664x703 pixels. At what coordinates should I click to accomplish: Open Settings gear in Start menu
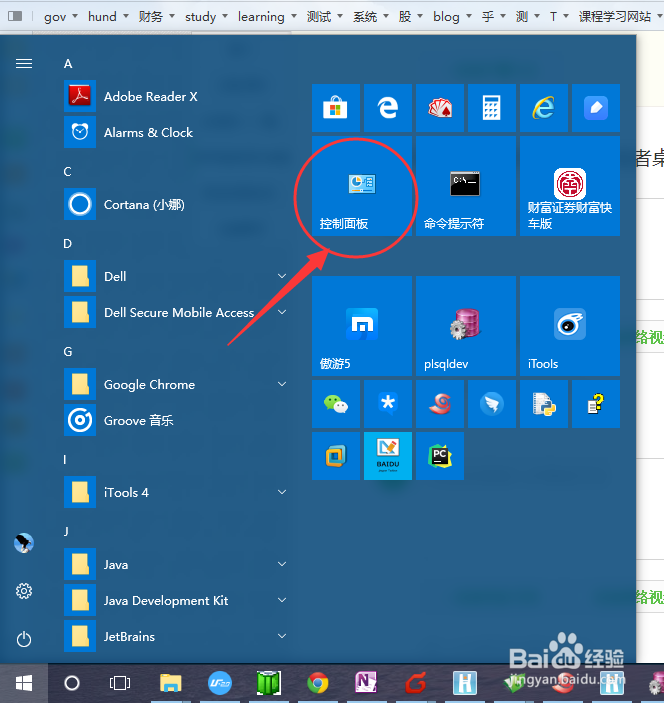24,591
